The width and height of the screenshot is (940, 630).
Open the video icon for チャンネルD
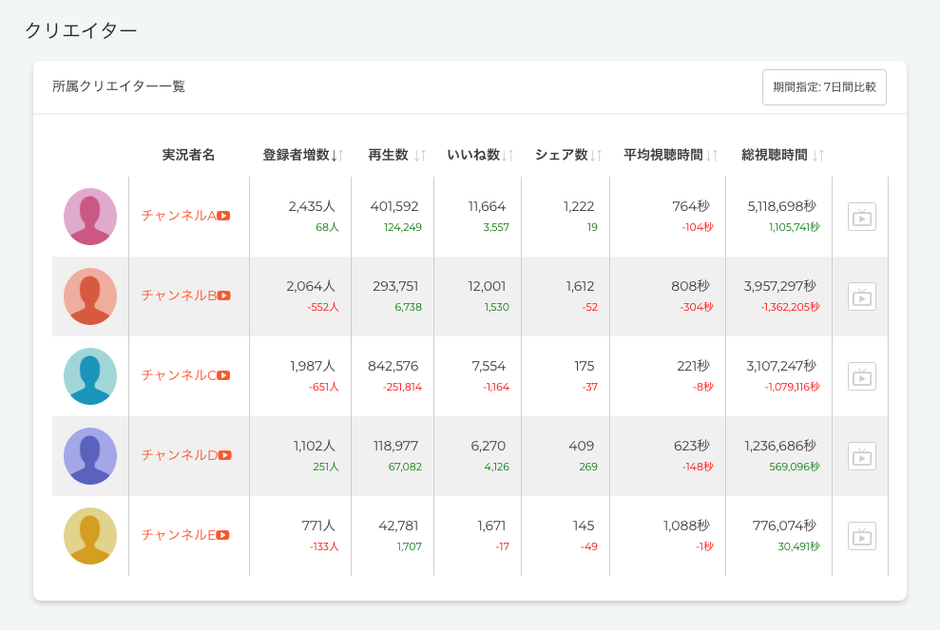point(861,456)
